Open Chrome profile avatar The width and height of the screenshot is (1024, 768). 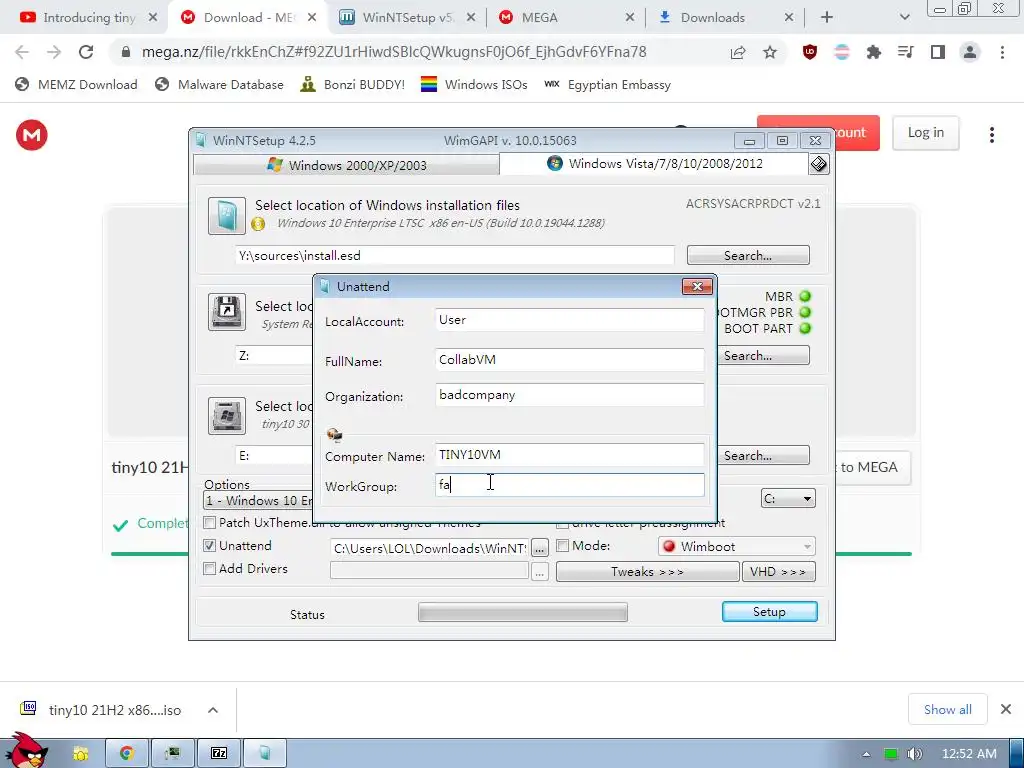970,52
